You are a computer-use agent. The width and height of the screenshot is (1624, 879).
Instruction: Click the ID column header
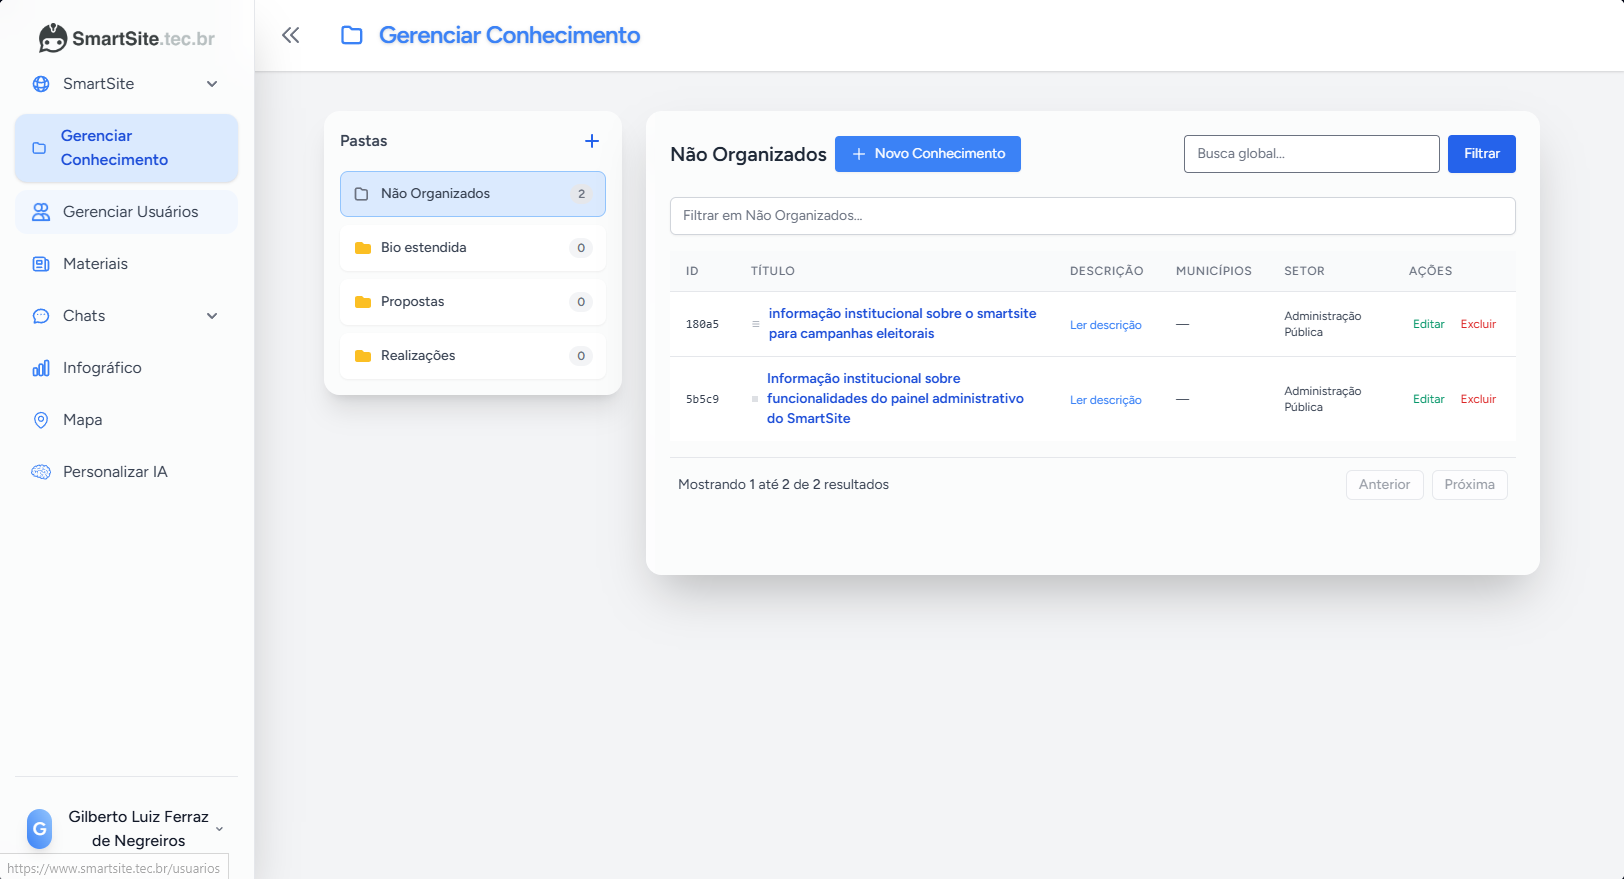tap(692, 271)
